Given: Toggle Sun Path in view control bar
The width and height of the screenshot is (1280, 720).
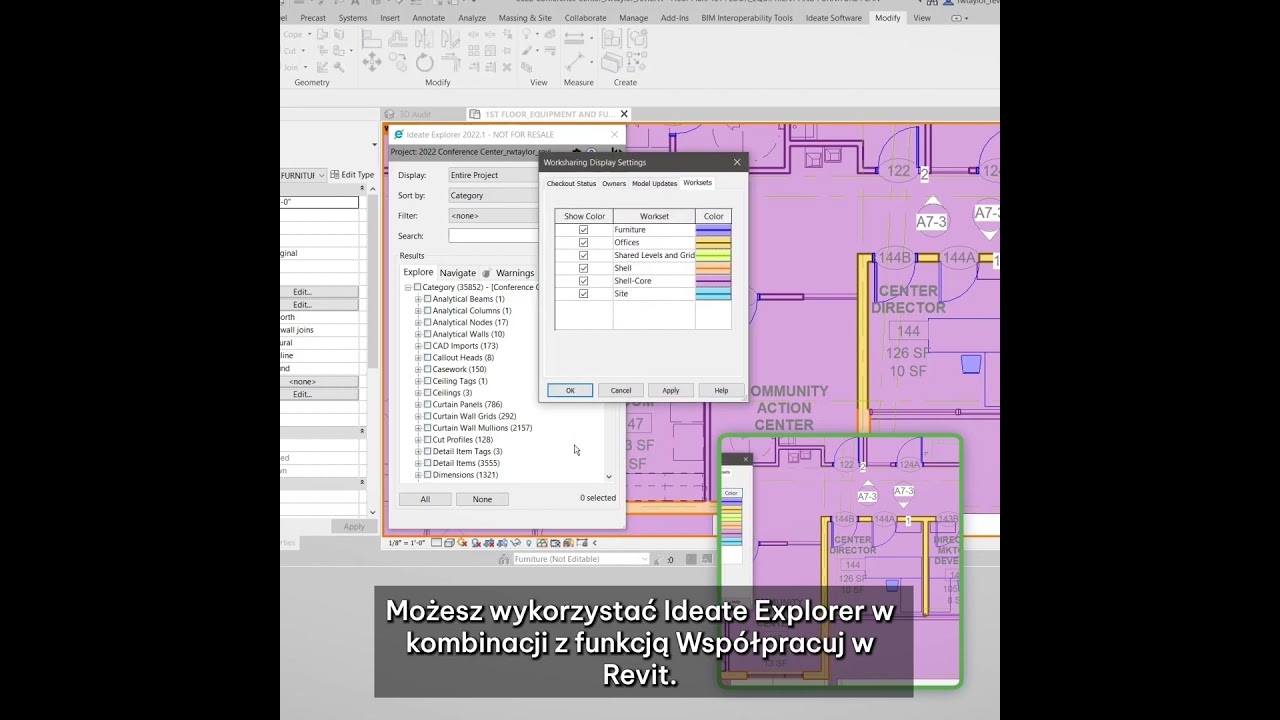Looking at the screenshot, I should pyautogui.click(x=462, y=542).
